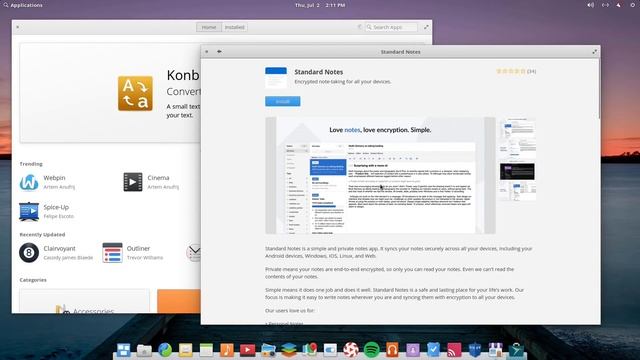The image size is (640, 360).
Task: Open the notifications indicator in panel
Action: 619,5
